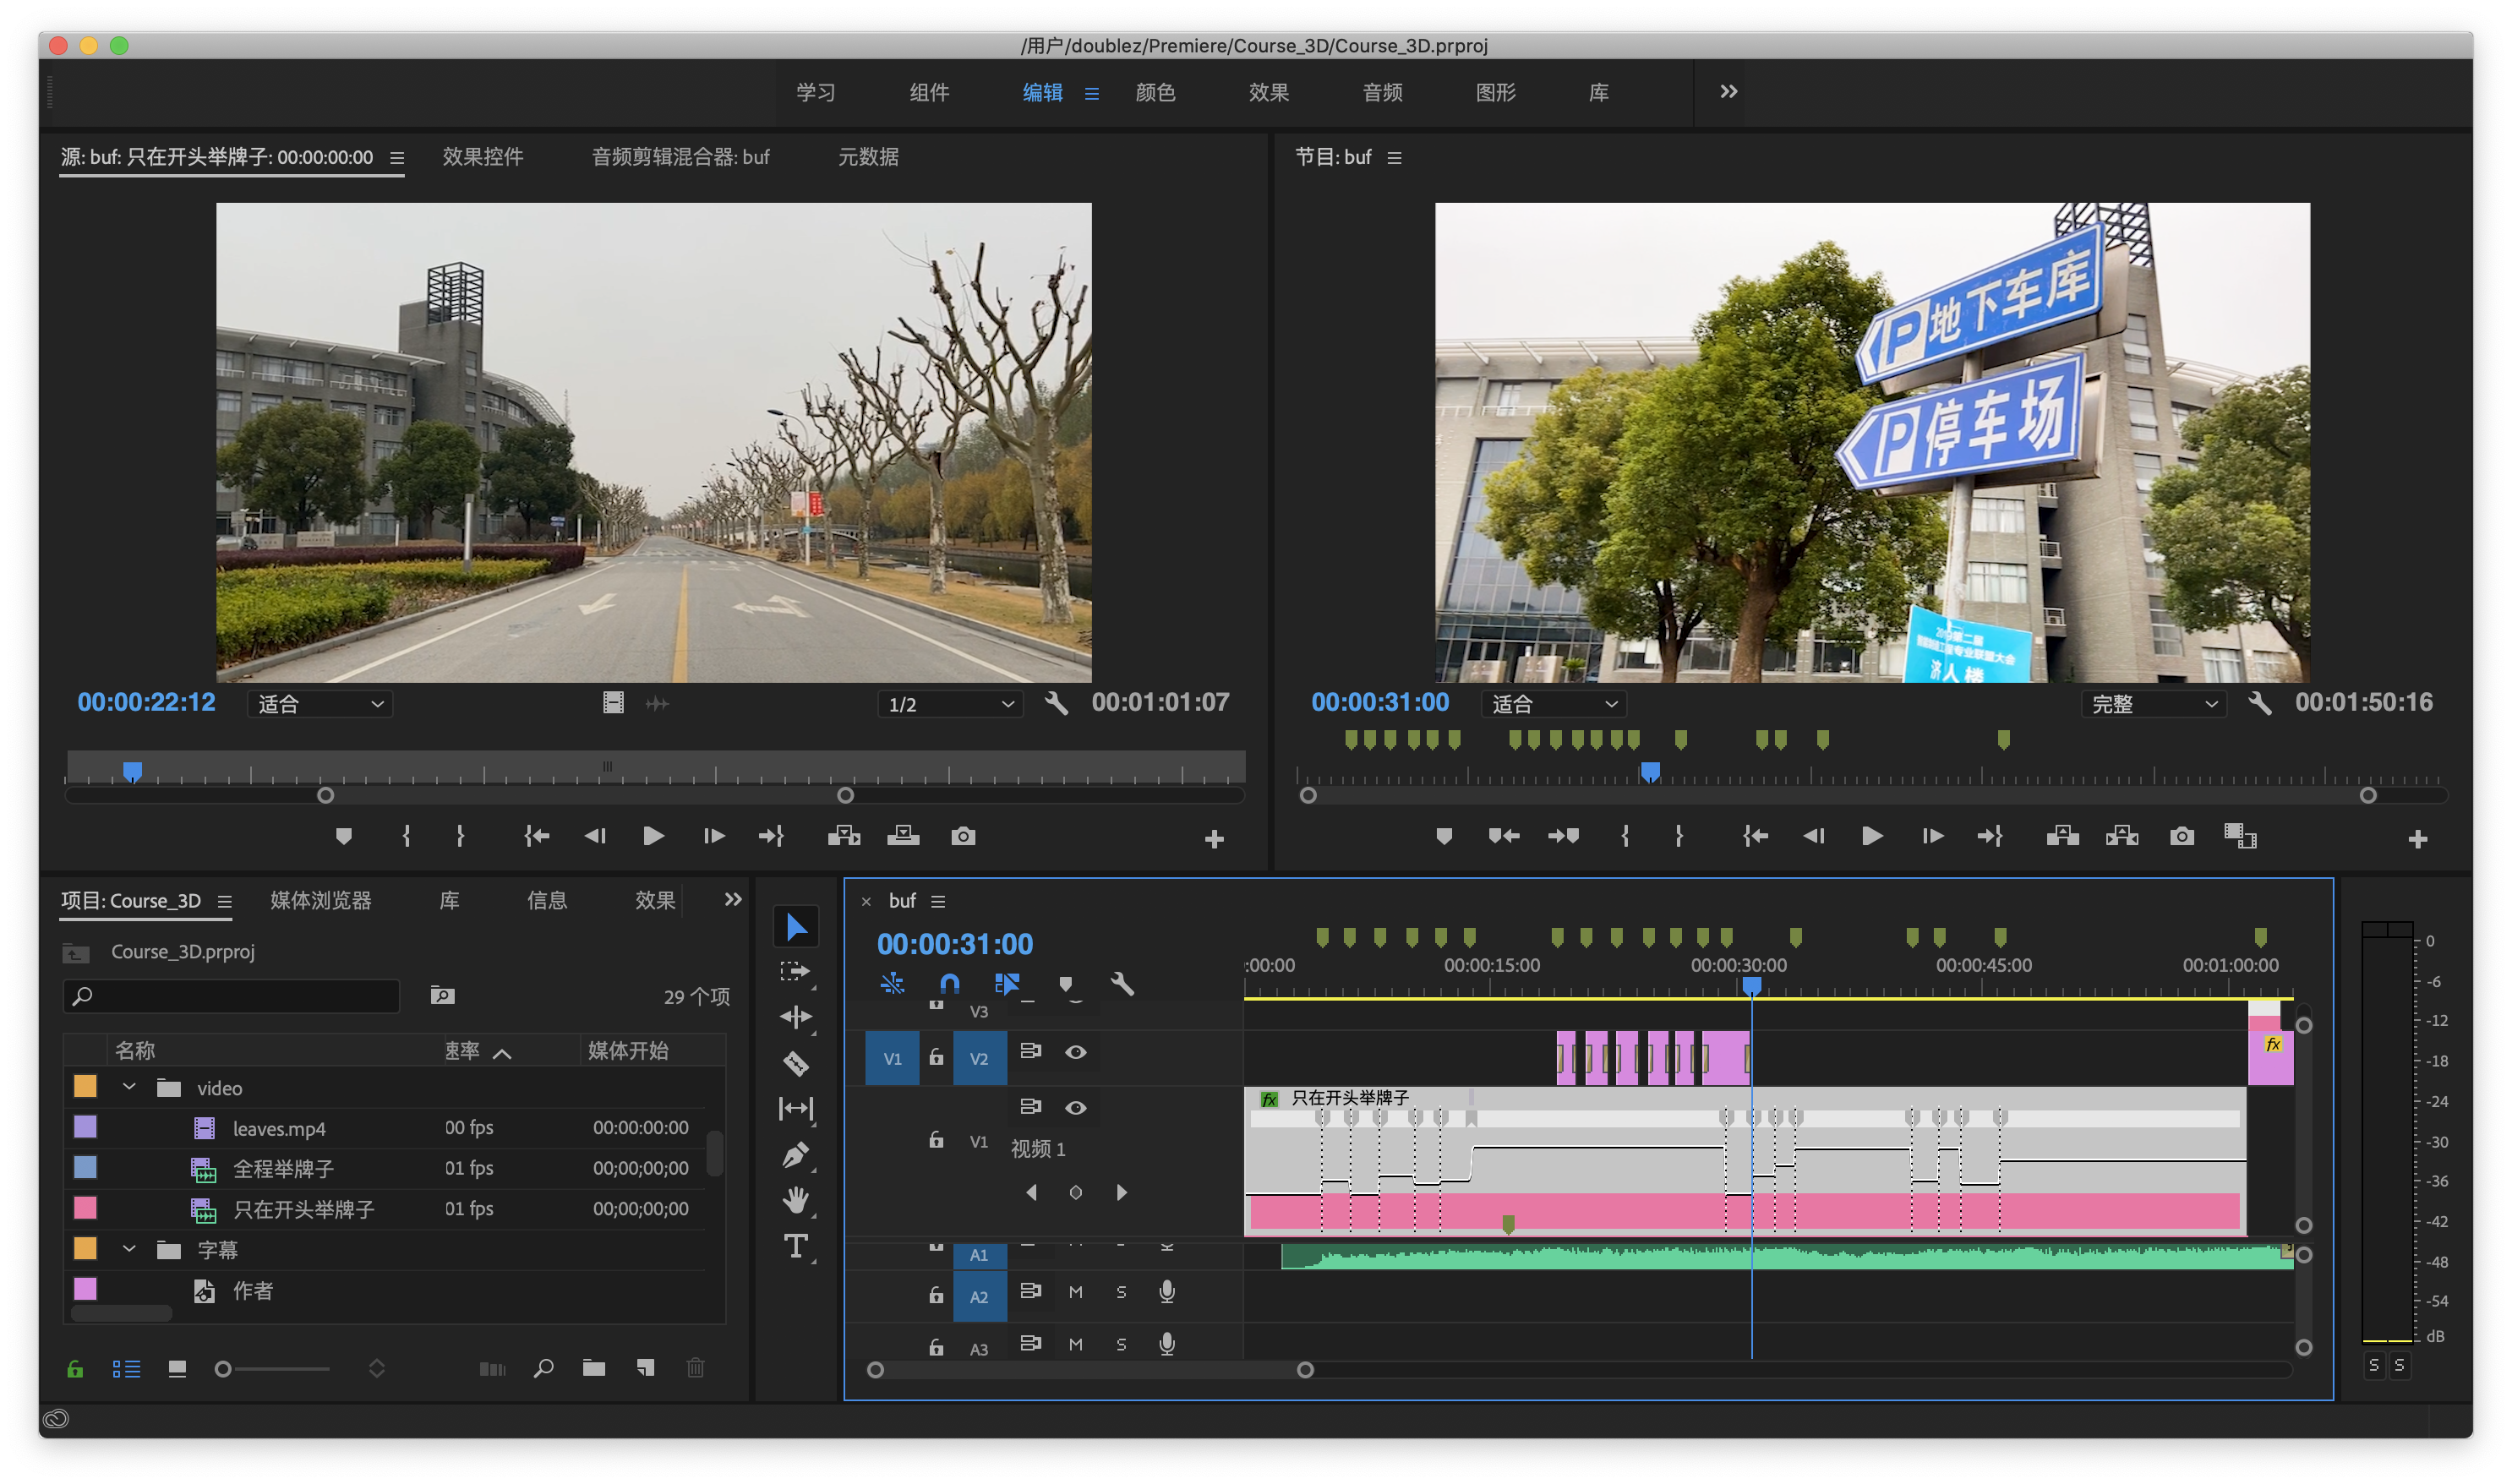Select the Hand tool
Image resolution: width=2512 pixels, height=1484 pixels.
[x=796, y=1200]
